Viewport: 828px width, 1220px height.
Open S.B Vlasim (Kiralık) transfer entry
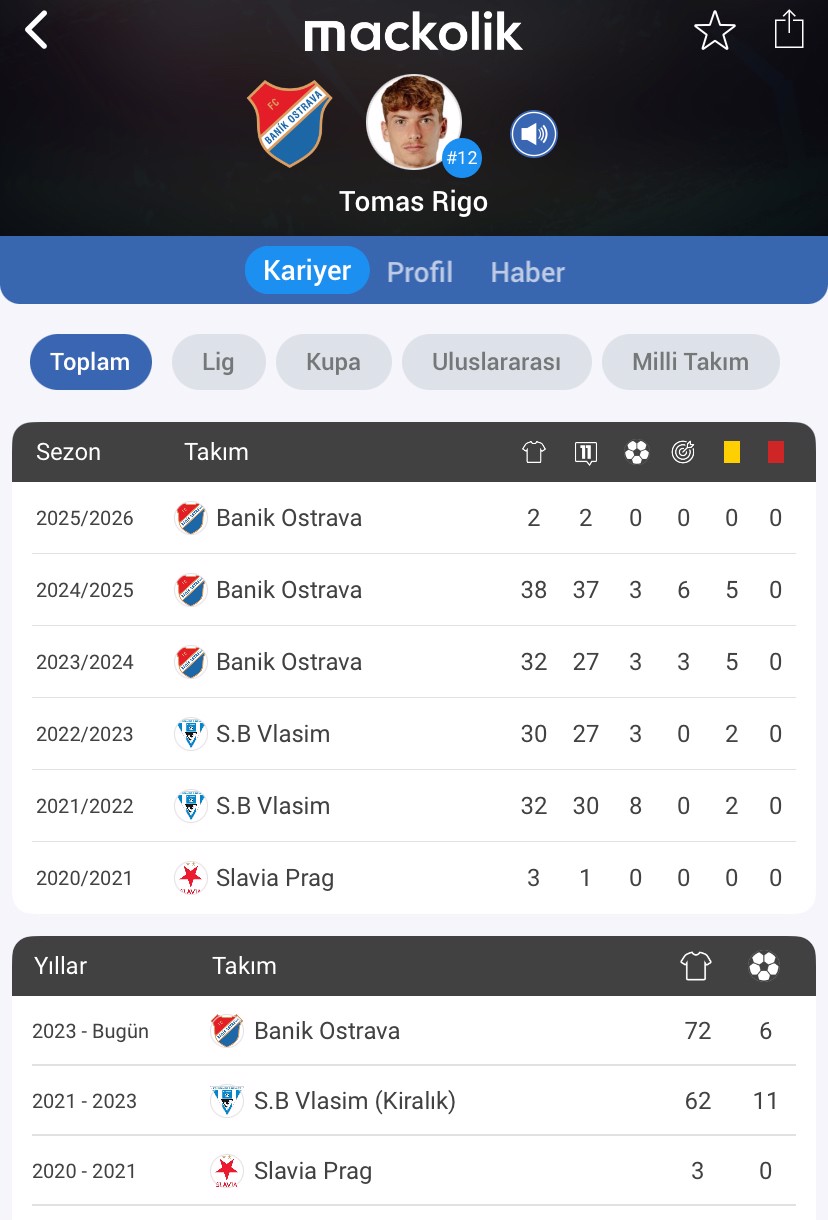point(355,1101)
